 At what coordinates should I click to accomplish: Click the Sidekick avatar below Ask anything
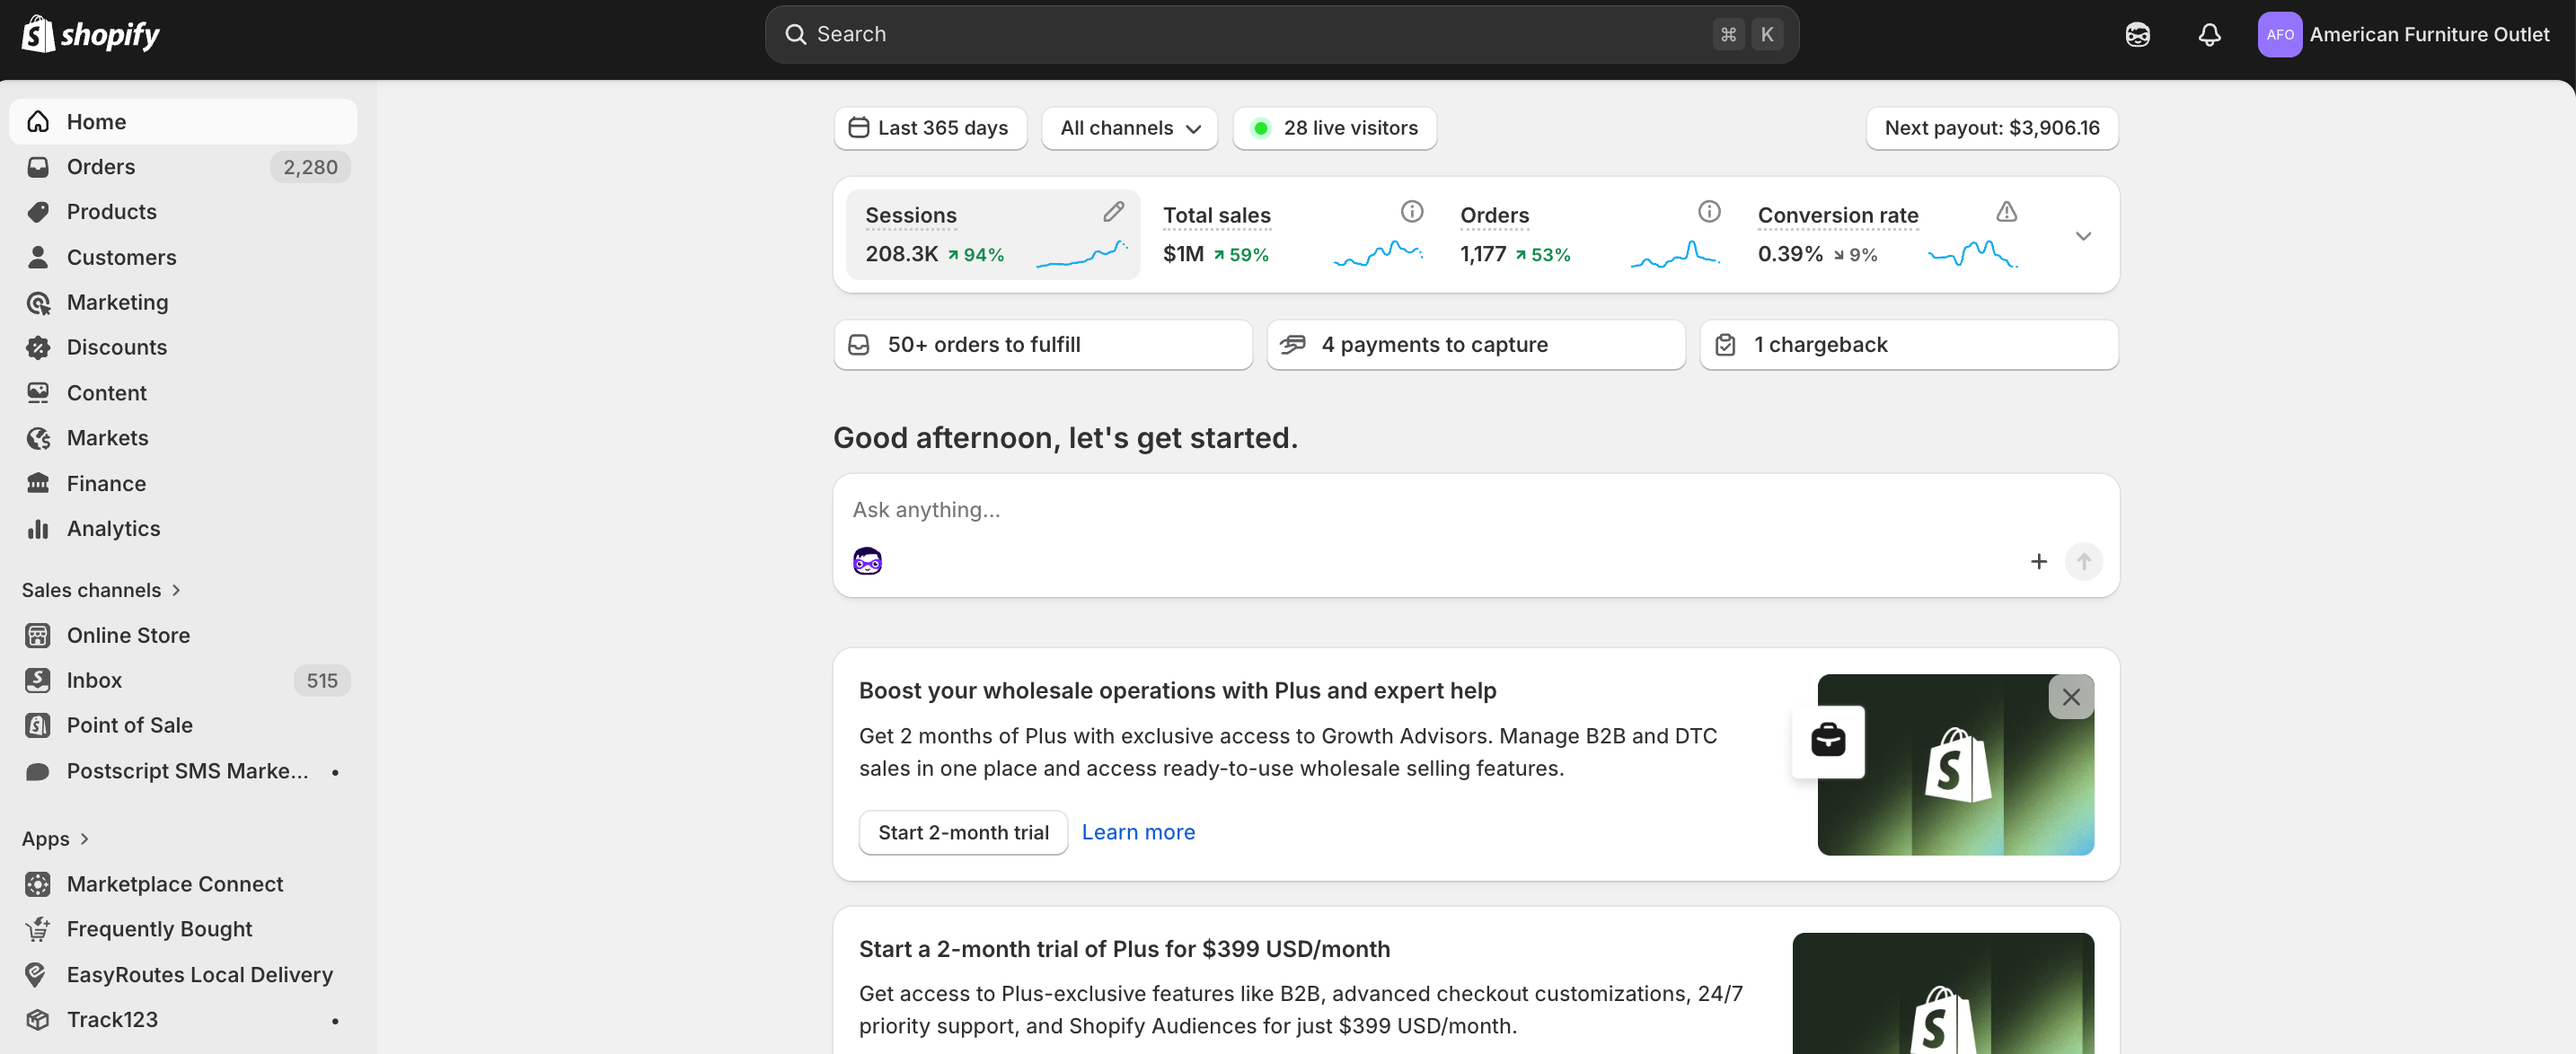pyautogui.click(x=867, y=562)
